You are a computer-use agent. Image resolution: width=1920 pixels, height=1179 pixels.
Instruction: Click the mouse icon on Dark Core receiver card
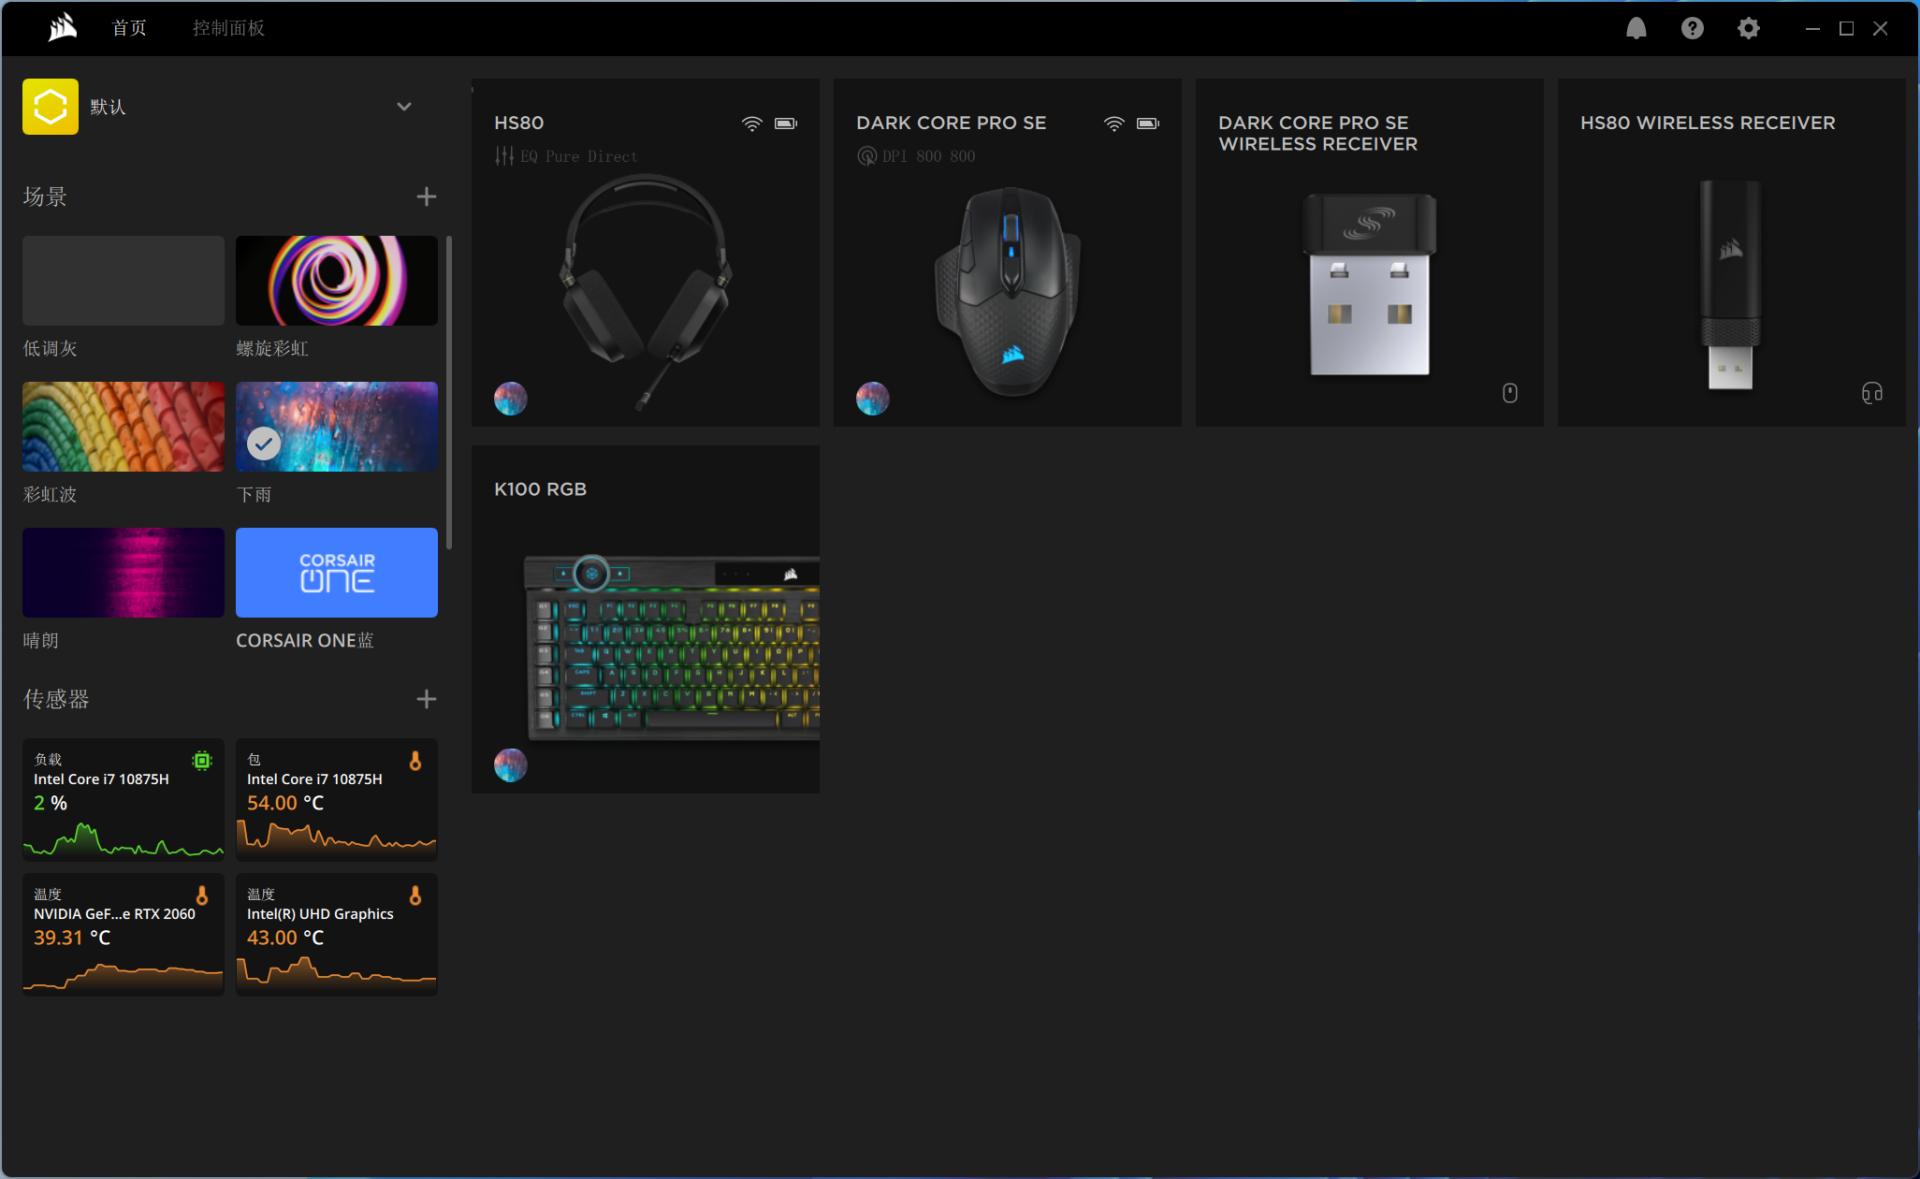[x=1510, y=393]
